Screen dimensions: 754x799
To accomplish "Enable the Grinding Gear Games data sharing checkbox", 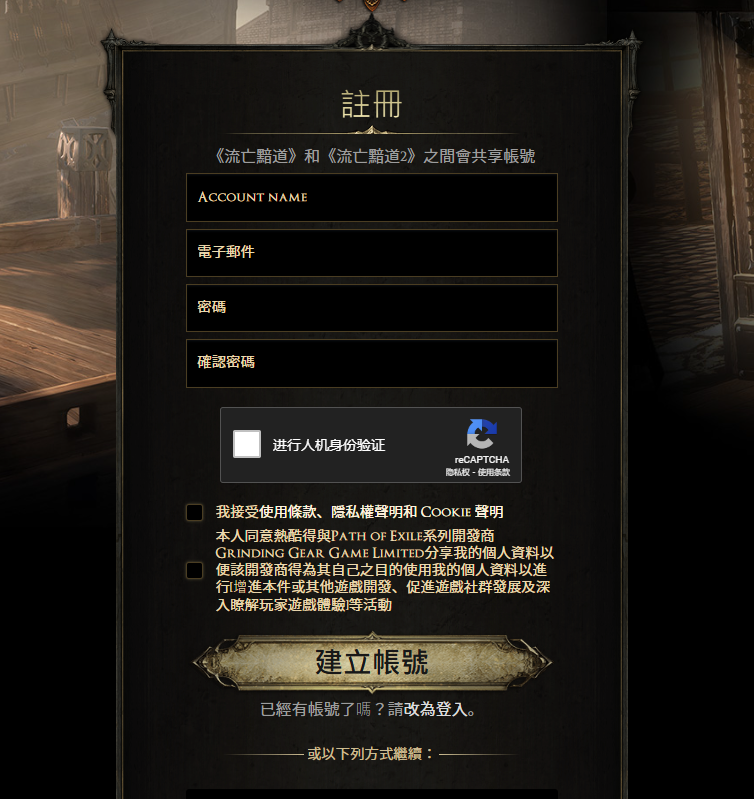I will tap(195, 570).
